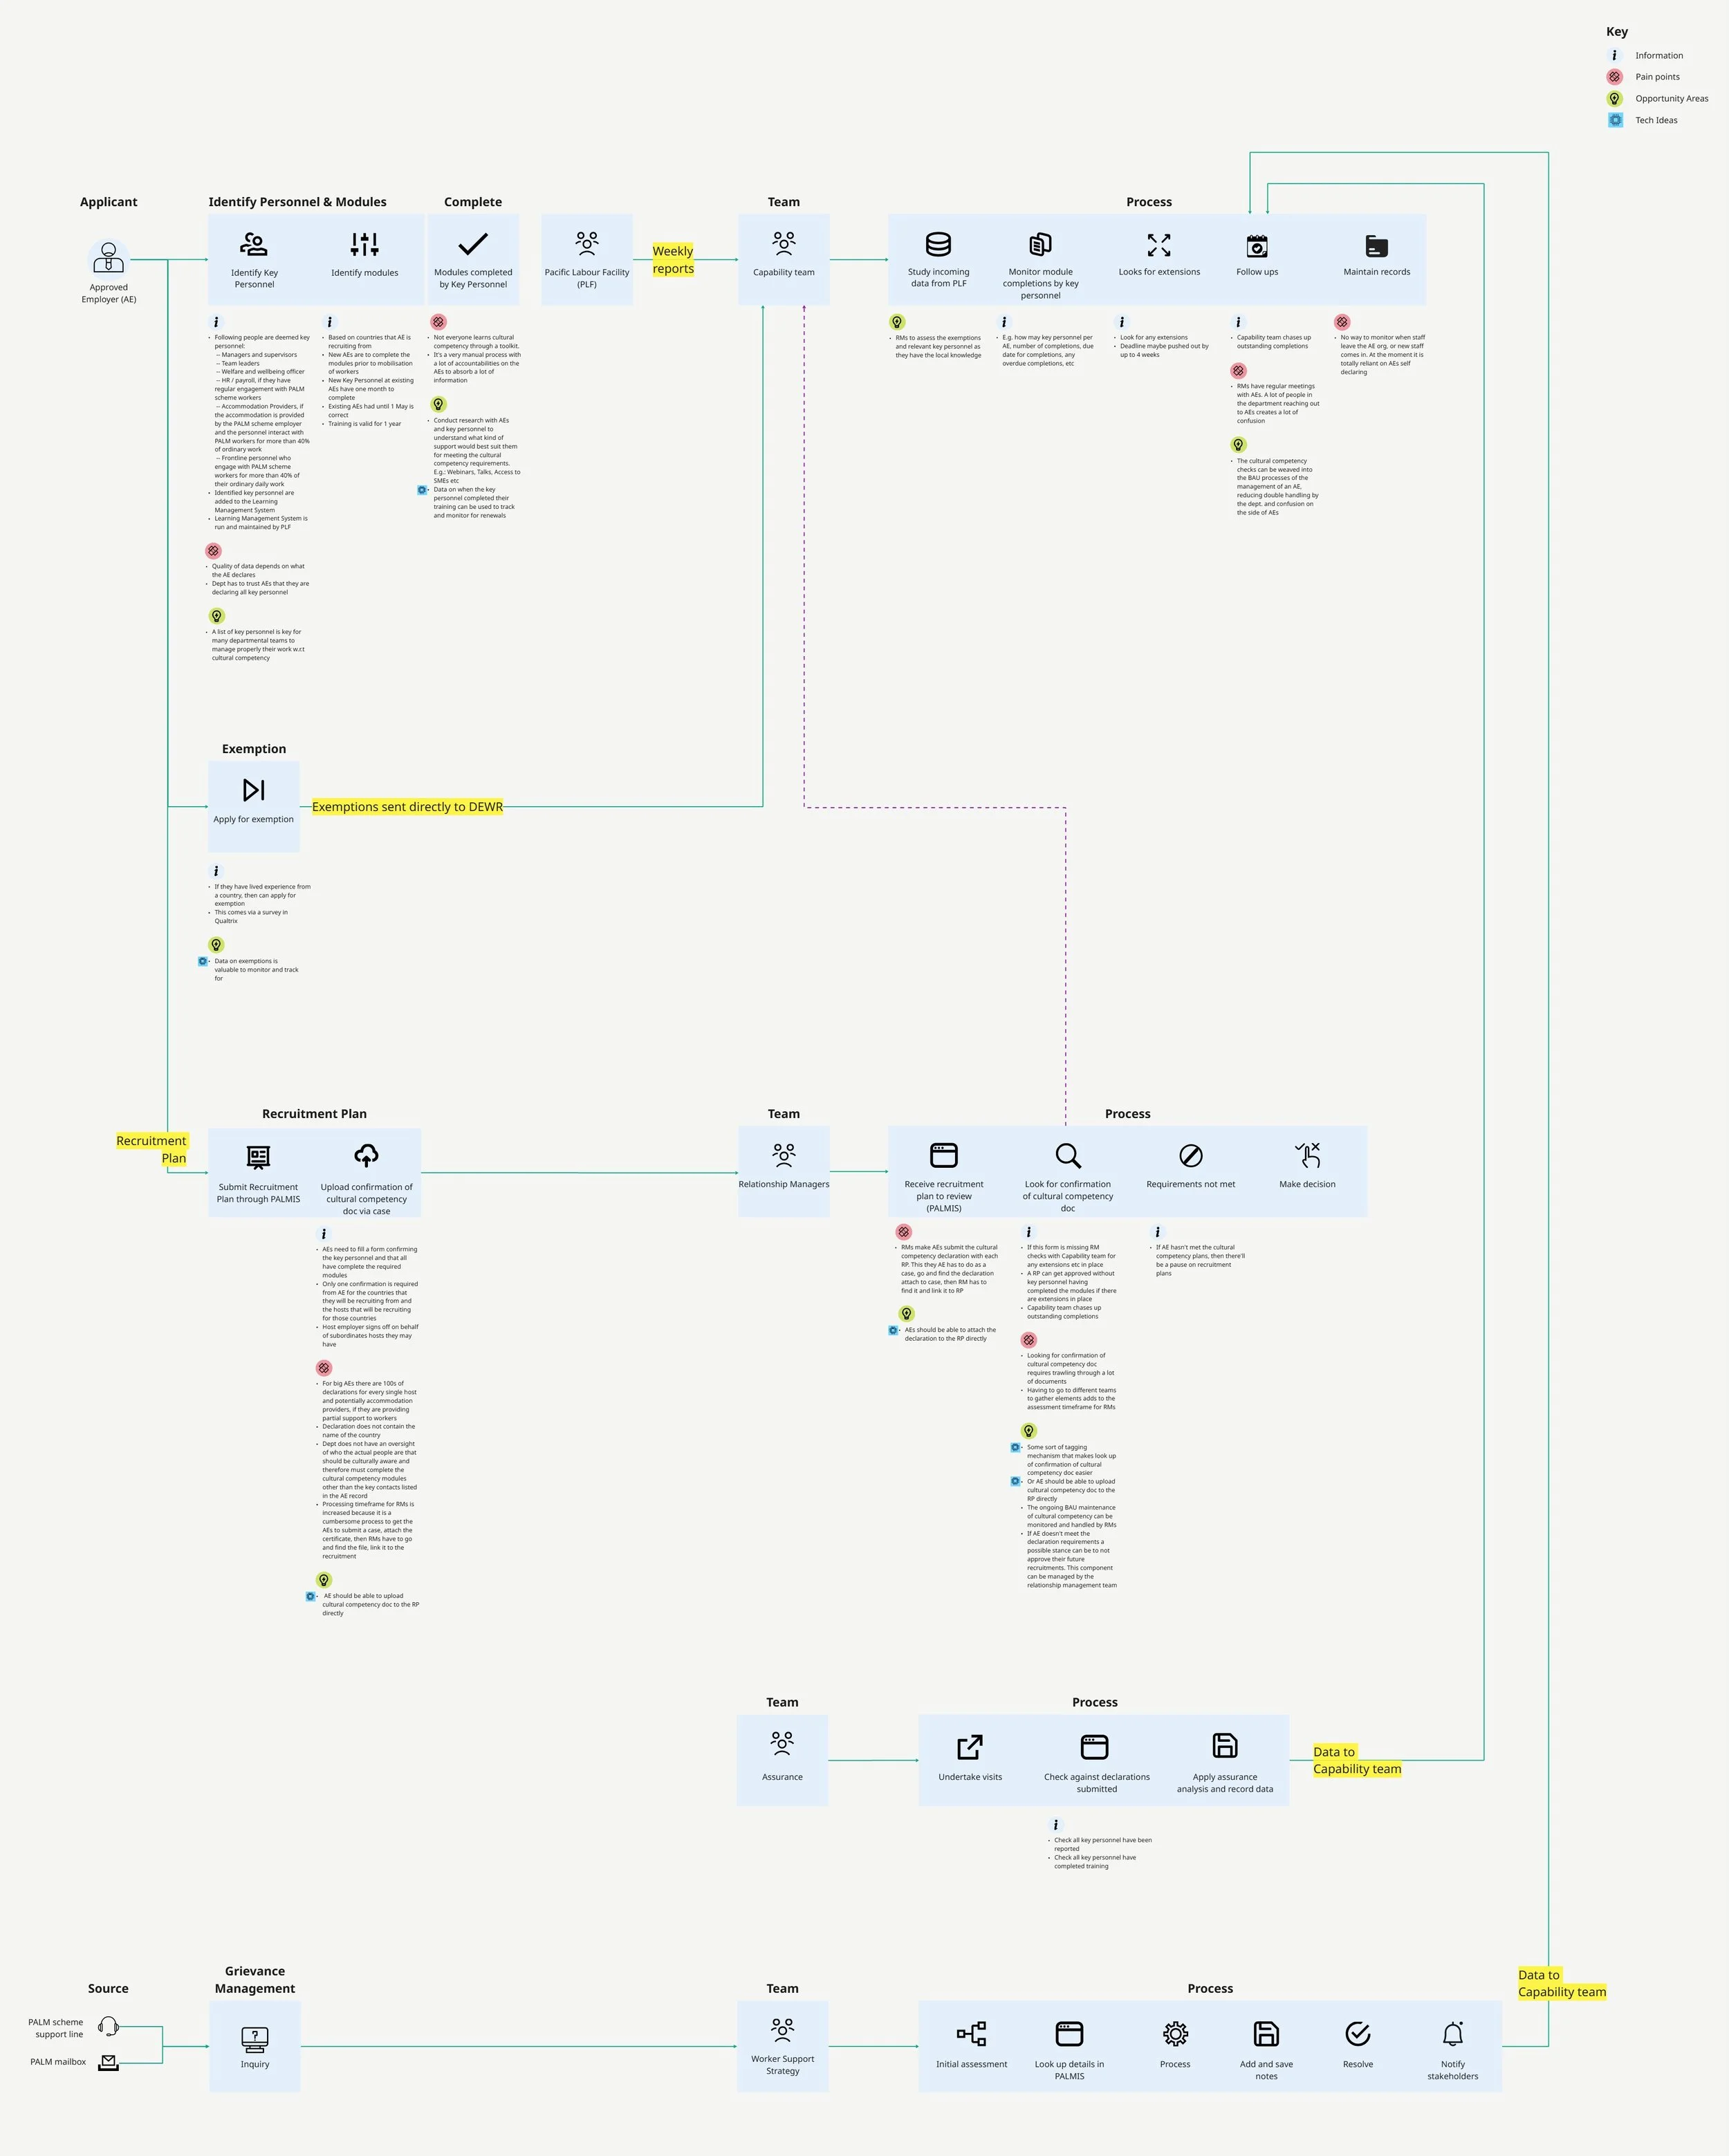Screen dimensions: 1729x2156
Task: Select the Identify Key Personnel icon
Action: [254, 244]
